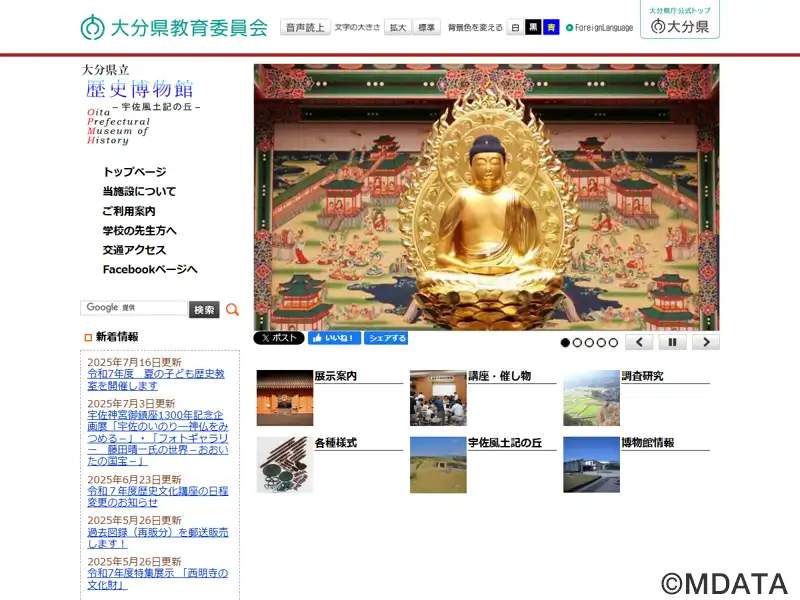Select fourth slideshow dot
This screenshot has height=600, width=800.
(x=602, y=342)
